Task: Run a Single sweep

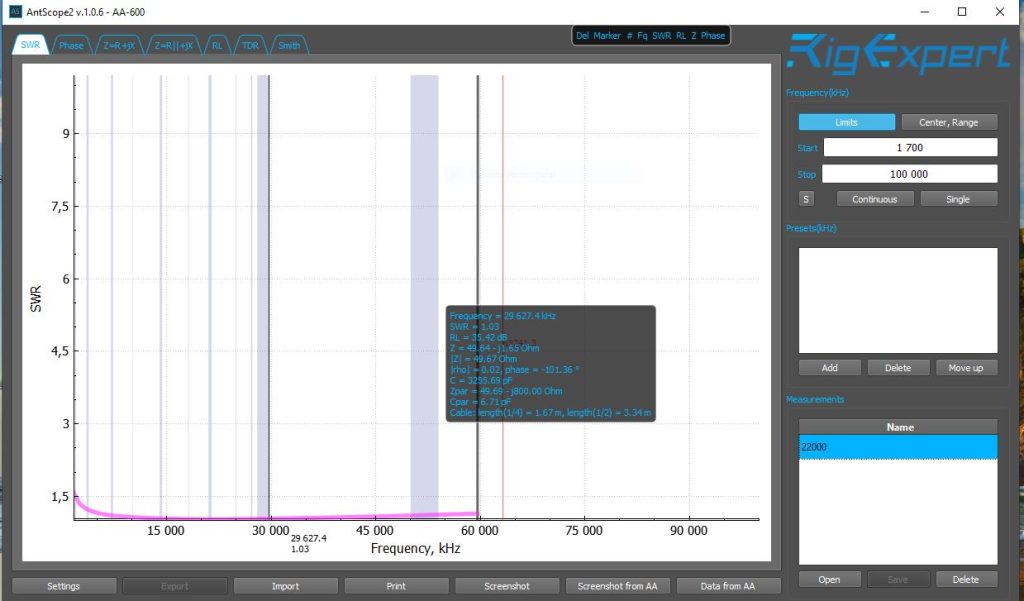Action: 958,199
